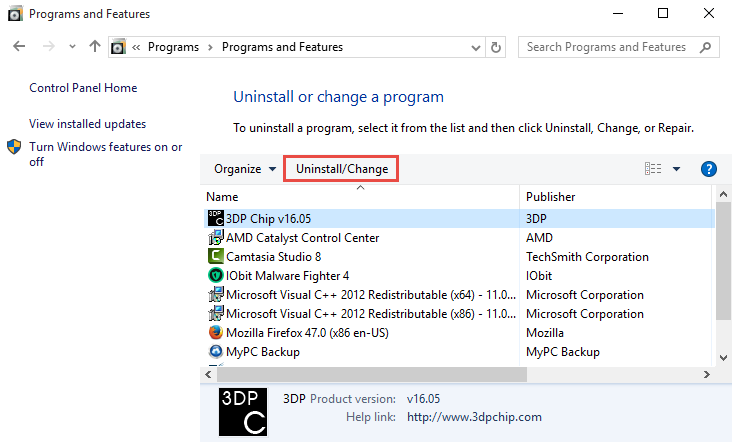Select the Programs and Features breadcrumb
This screenshot has width=732, height=442.
coord(282,47)
